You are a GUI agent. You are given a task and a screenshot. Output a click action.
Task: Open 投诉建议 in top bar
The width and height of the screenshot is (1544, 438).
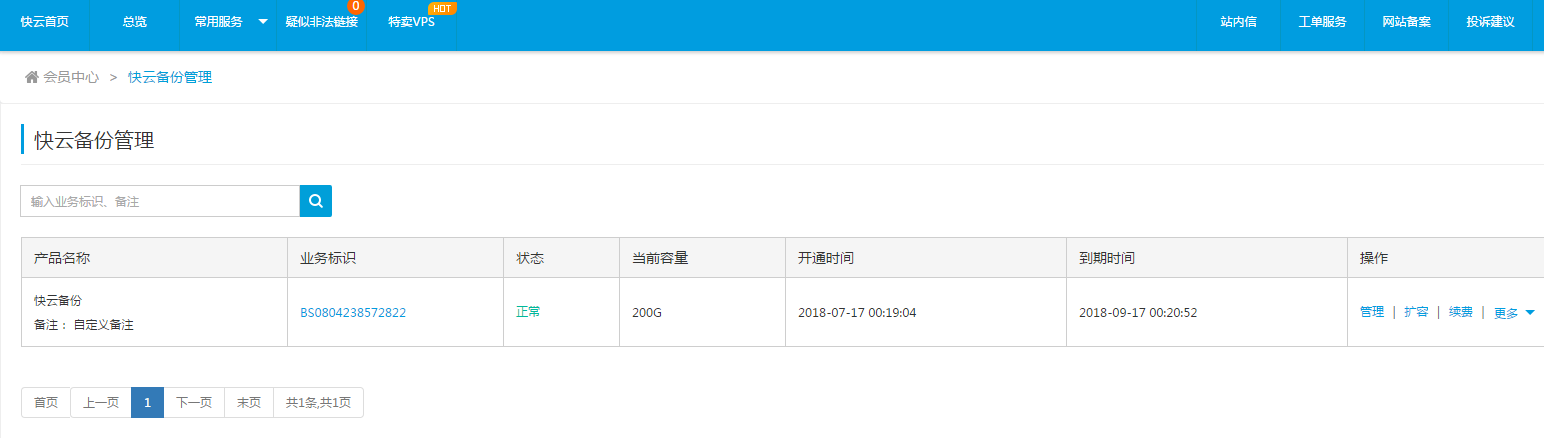1491,22
